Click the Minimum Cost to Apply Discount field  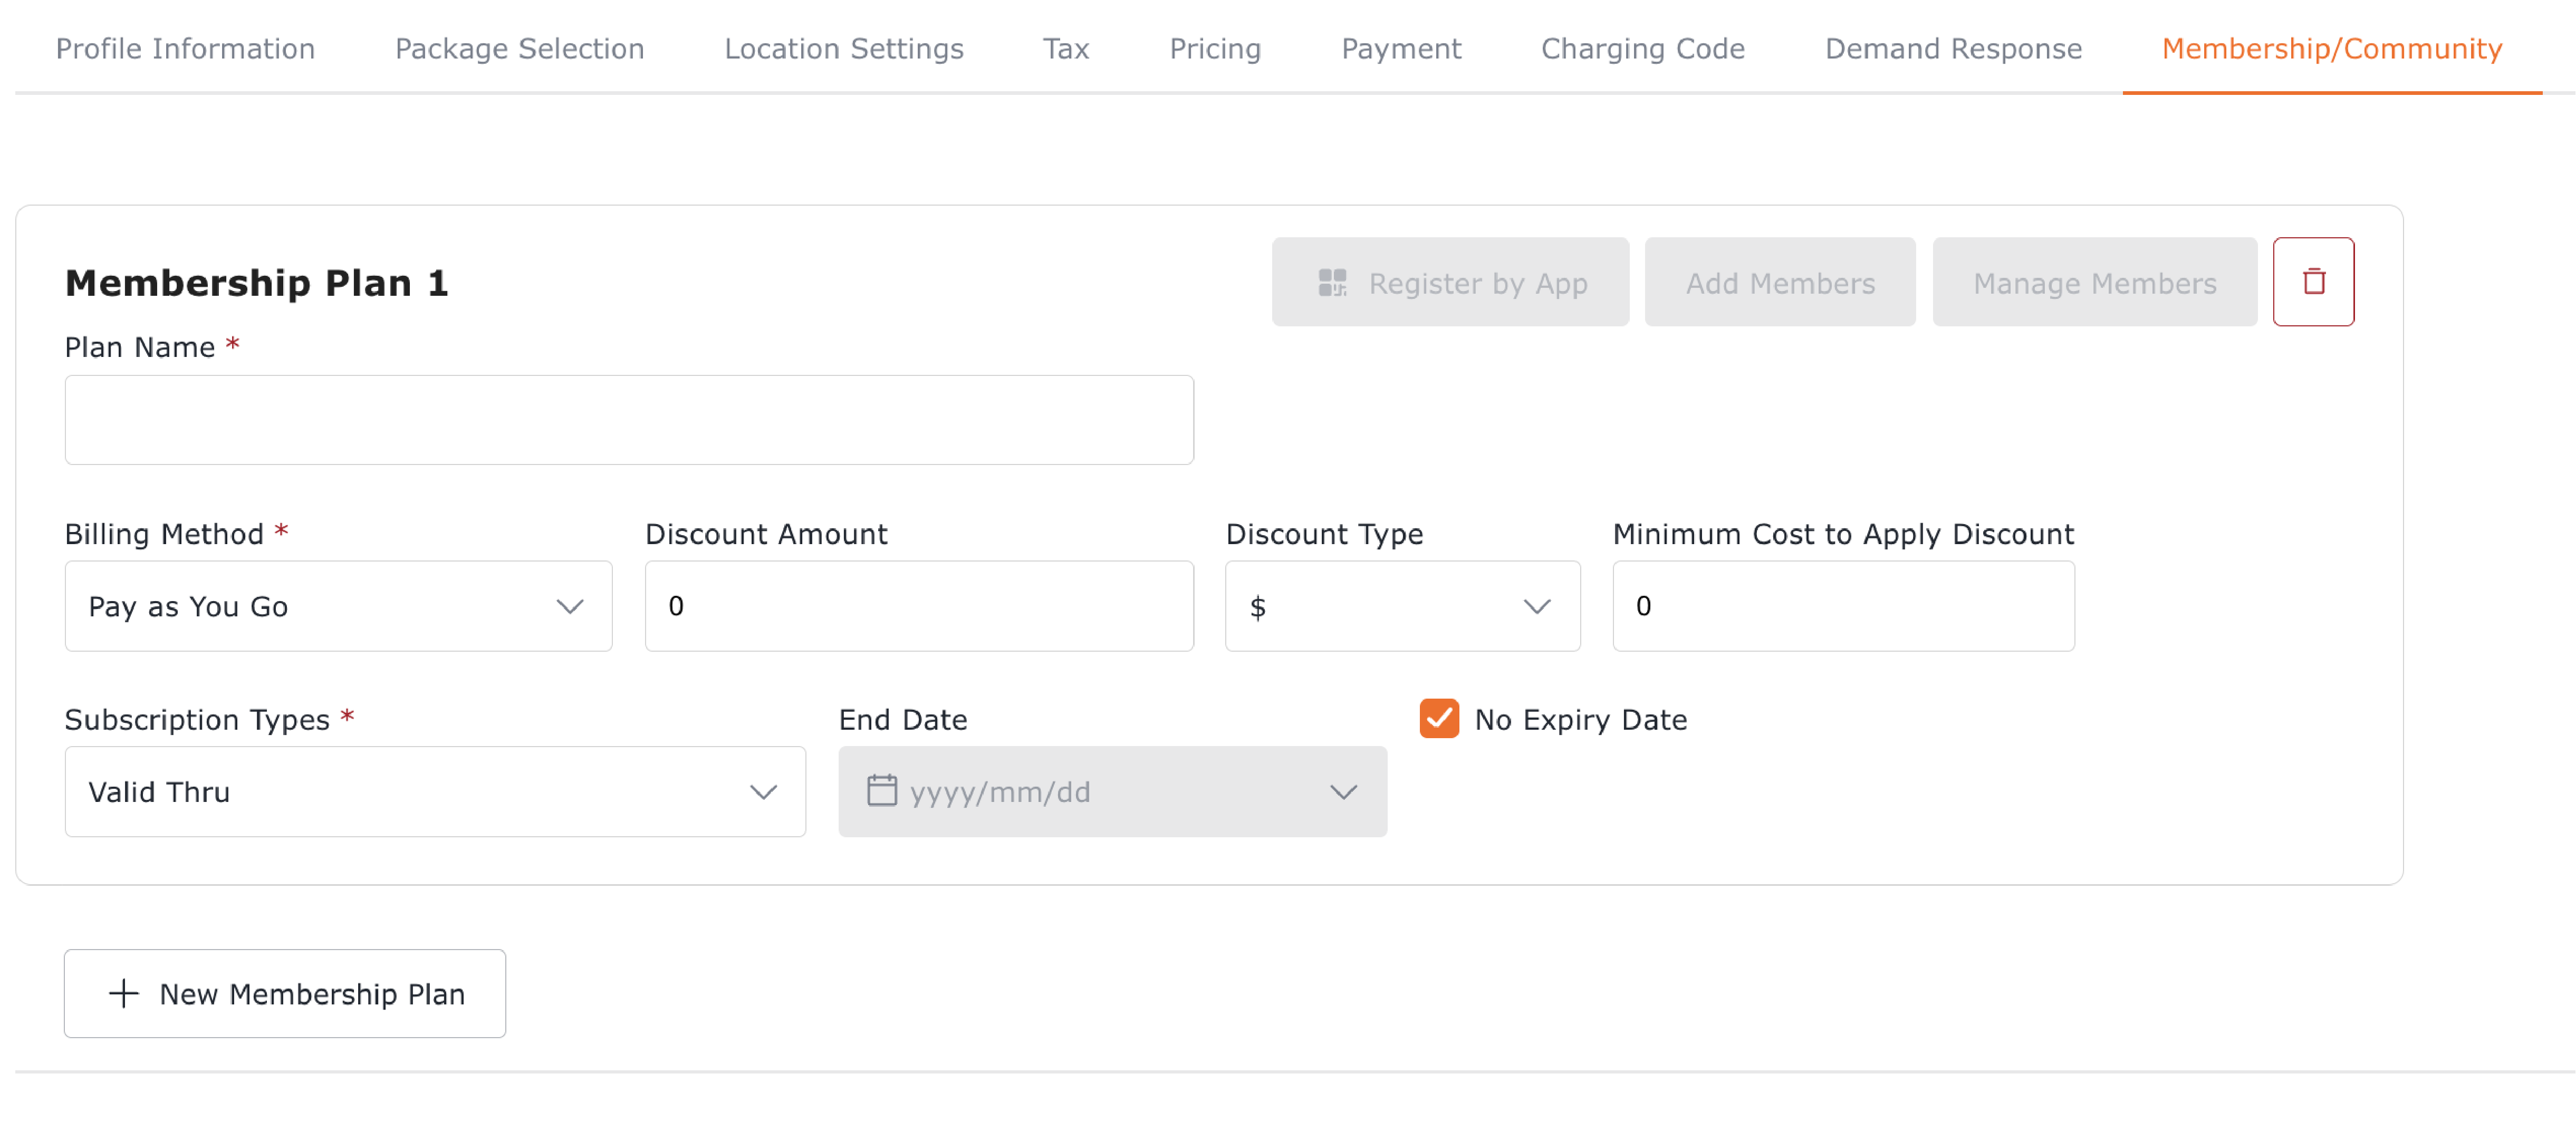(x=1843, y=606)
